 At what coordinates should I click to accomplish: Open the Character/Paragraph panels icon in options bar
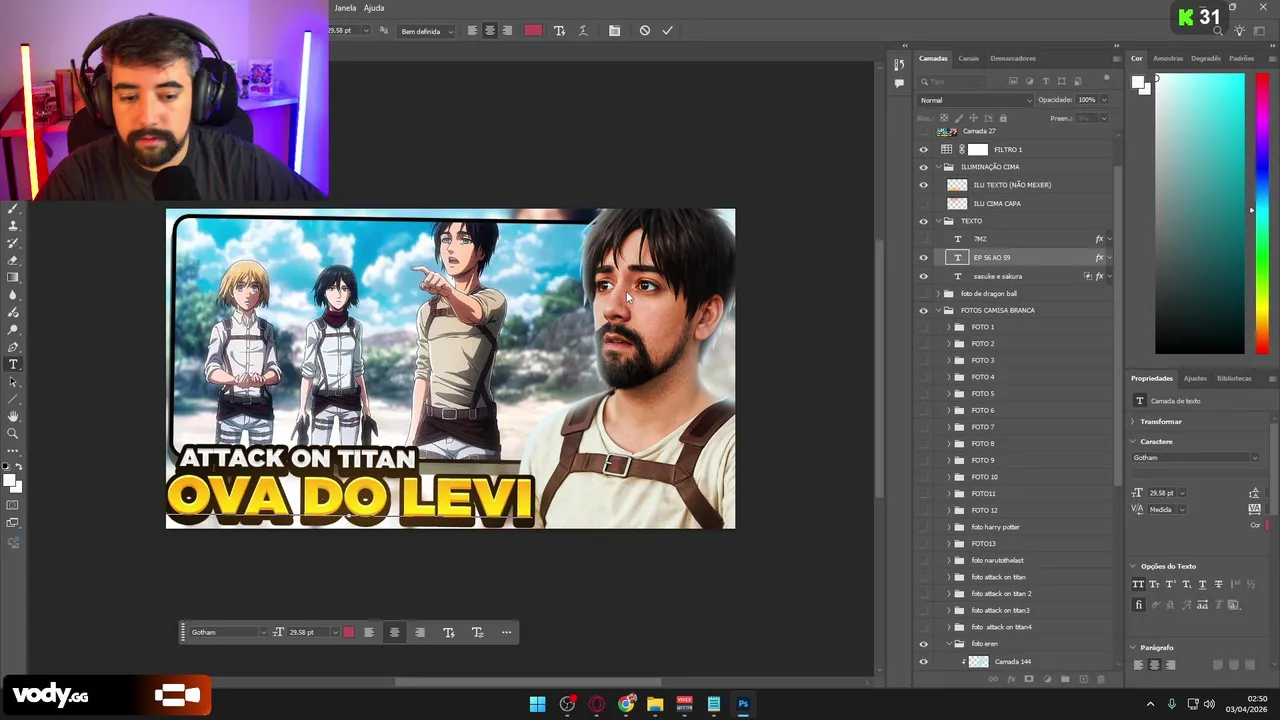(614, 30)
